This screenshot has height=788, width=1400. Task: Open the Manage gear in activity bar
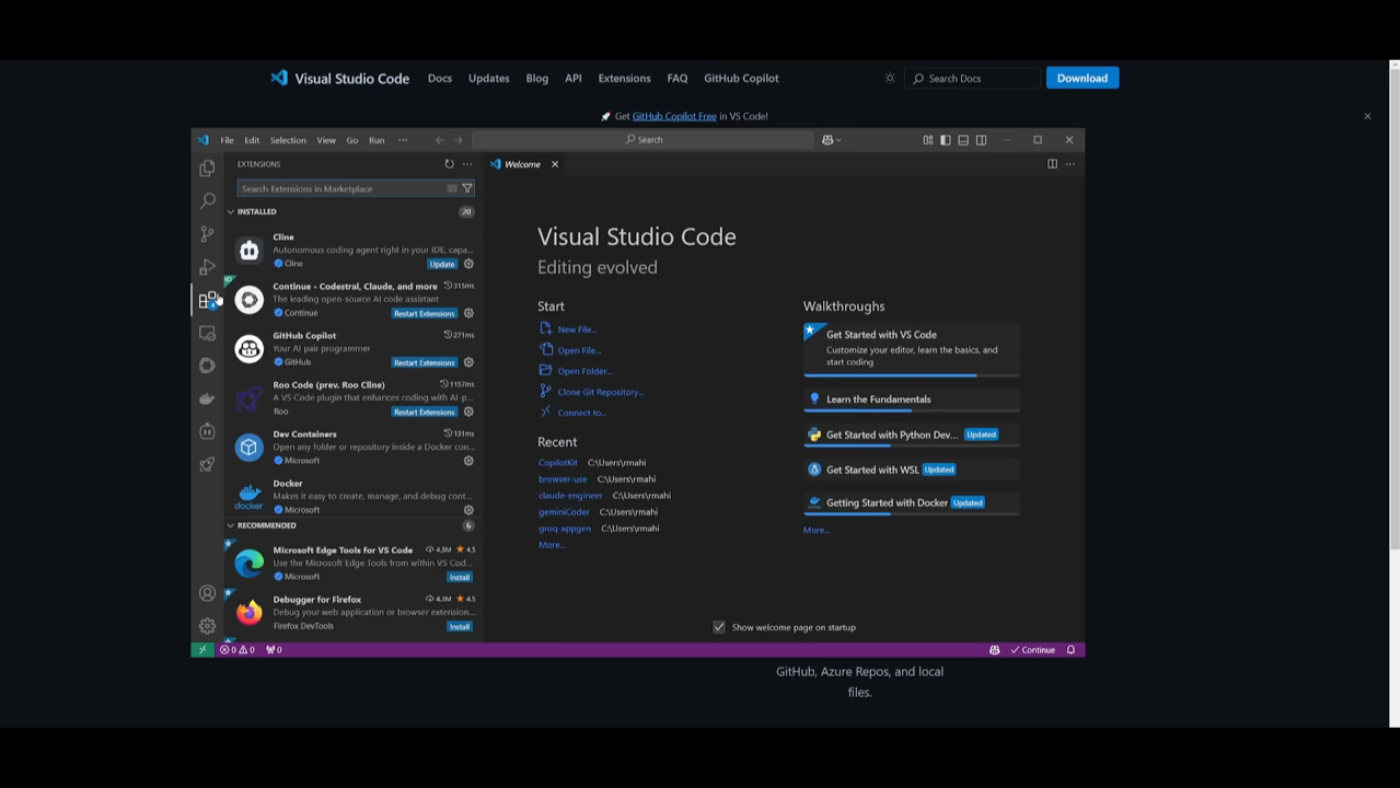pos(207,626)
